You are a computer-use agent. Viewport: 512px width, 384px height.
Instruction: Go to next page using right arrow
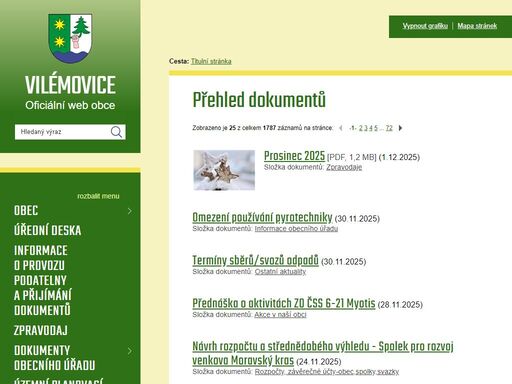[400, 128]
